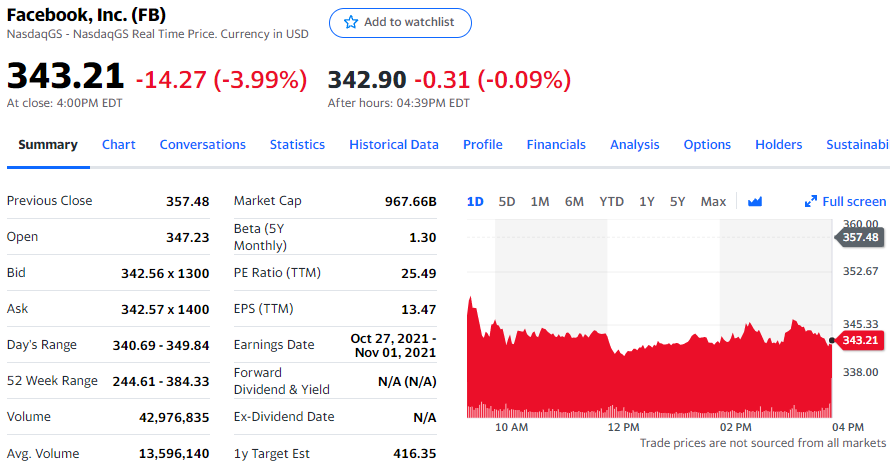Click the Market Cap label
This screenshot has width=890, height=466.
pyautogui.click(x=268, y=201)
